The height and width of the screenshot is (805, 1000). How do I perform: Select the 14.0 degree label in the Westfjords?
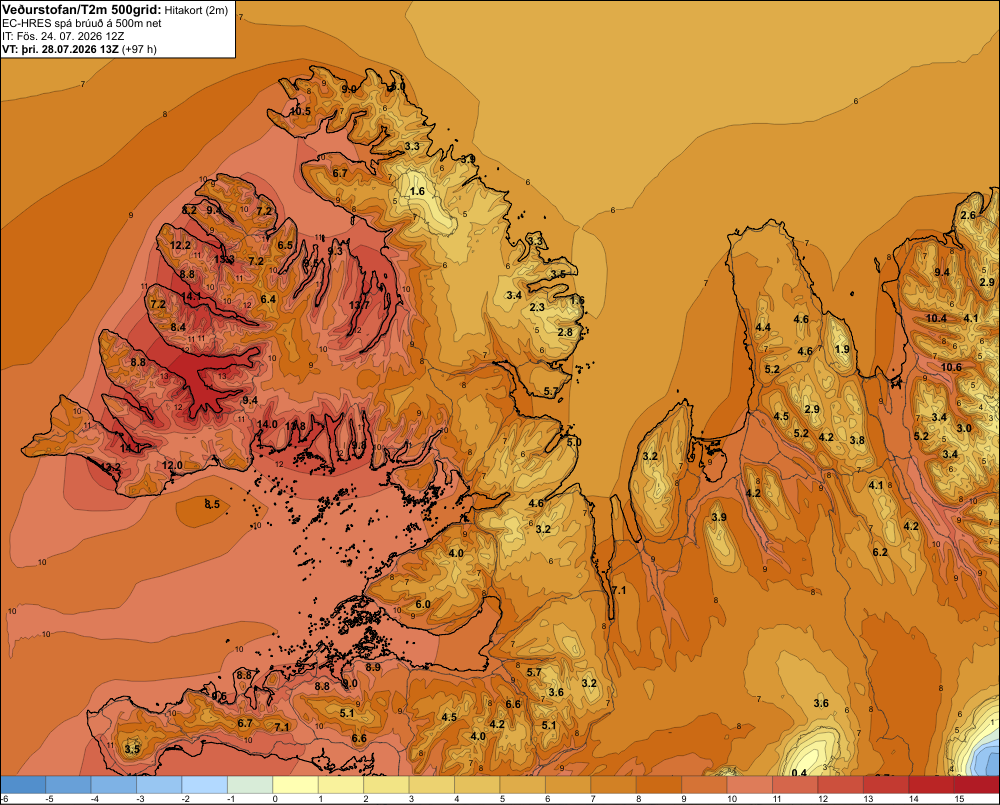[267, 424]
